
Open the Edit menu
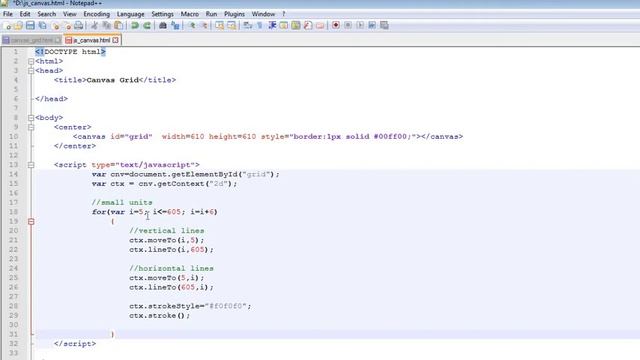click(25, 14)
